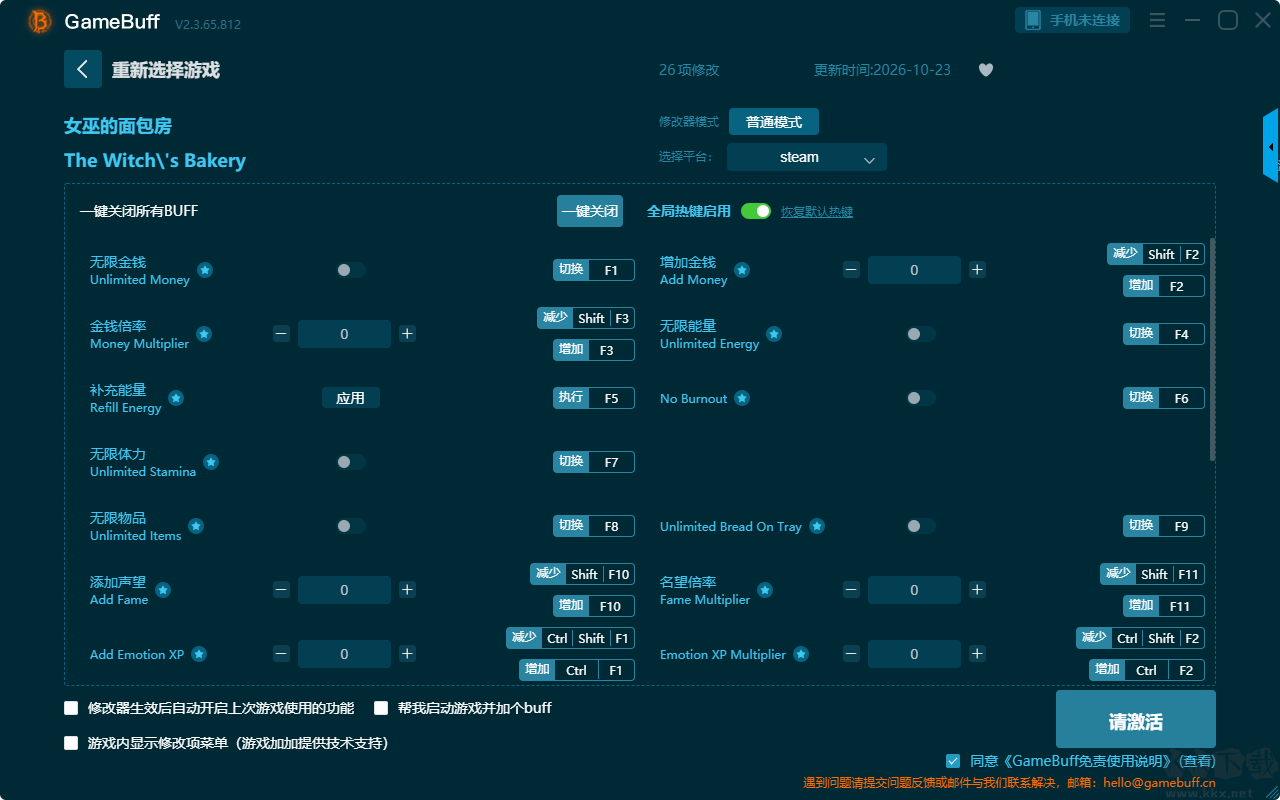Open the hamburger menu icon in title bar
This screenshot has height=800, width=1280.
click(1157, 20)
